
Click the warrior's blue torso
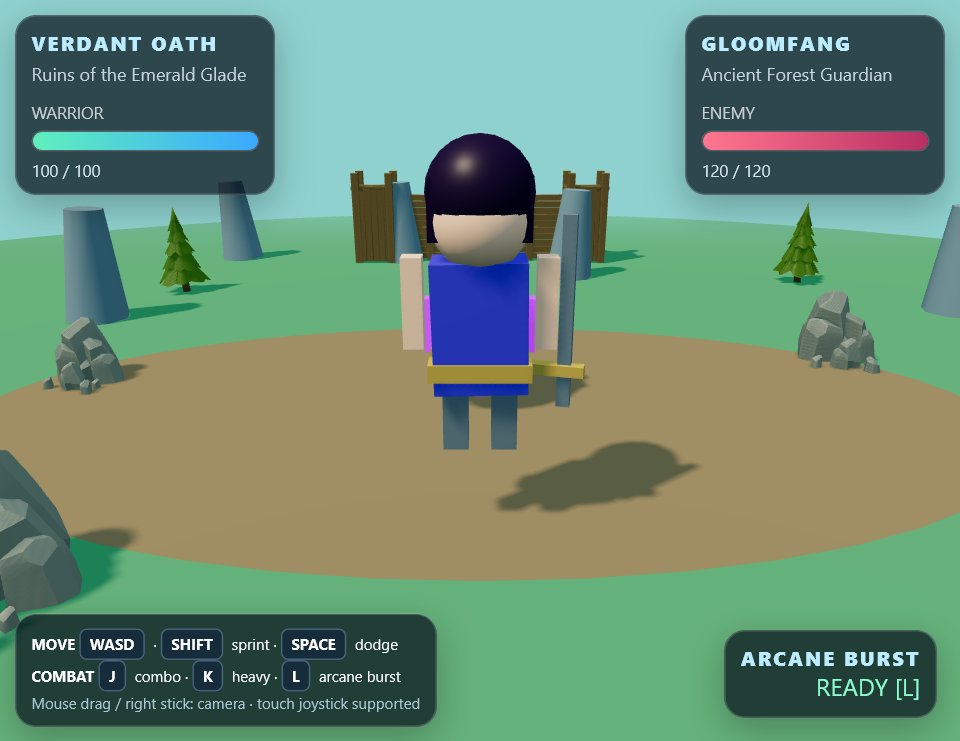click(479, 312)
